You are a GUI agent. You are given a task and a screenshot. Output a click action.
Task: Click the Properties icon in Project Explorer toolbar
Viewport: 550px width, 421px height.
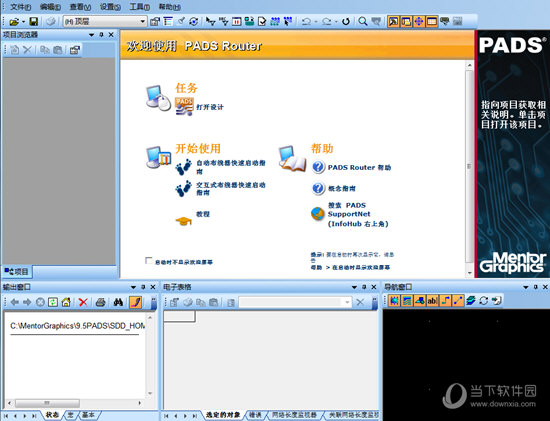pos(75,50)
